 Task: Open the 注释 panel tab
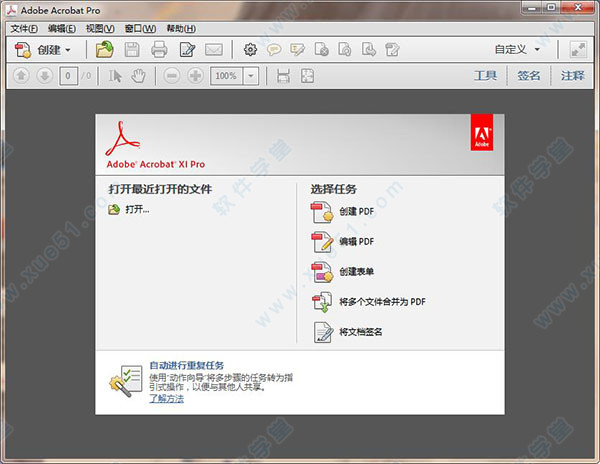click(572, 76)
